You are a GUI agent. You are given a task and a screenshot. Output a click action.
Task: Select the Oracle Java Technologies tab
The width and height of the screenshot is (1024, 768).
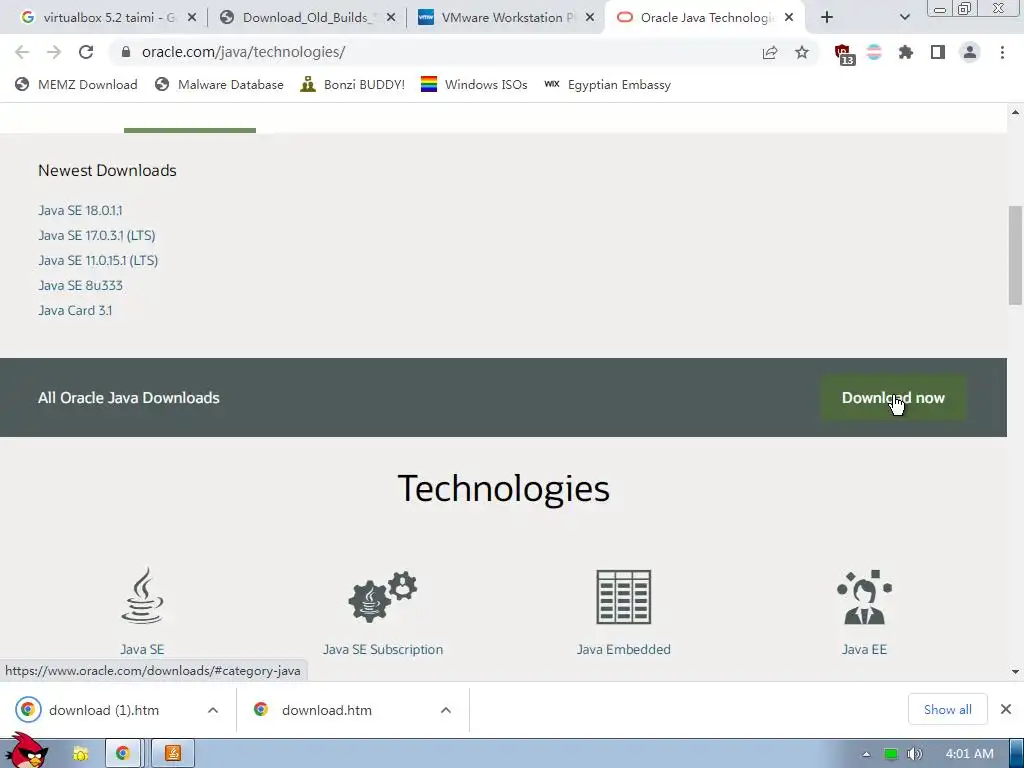[x=705, y=18]
